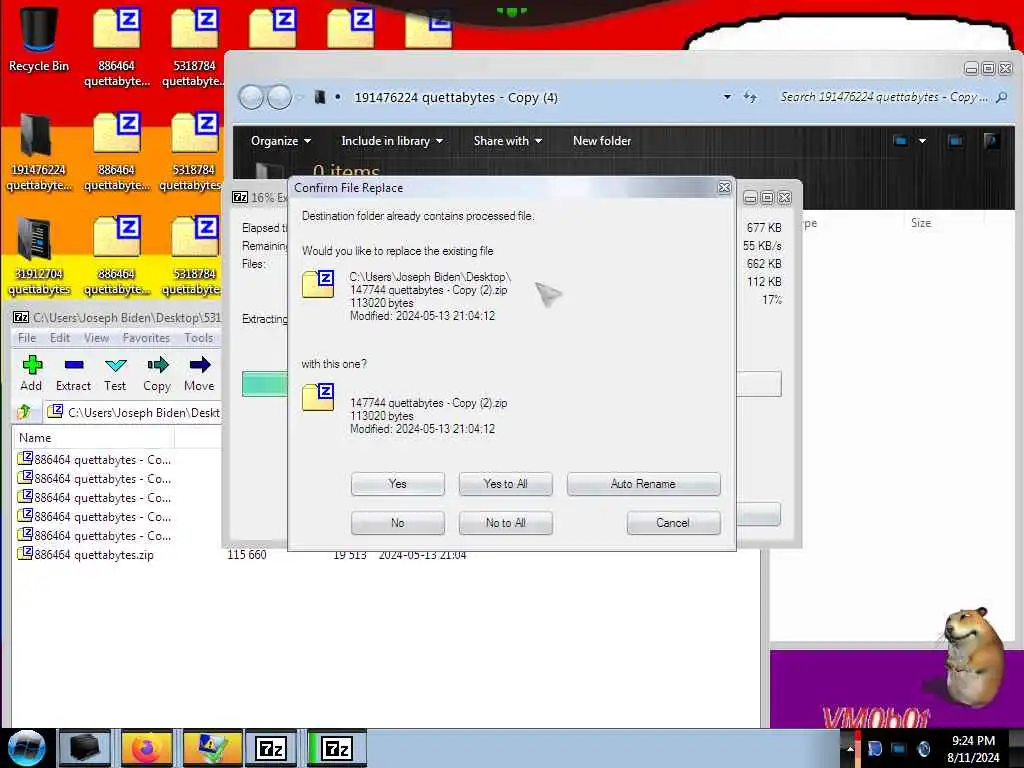Click the change view icon in Explorer
Viewport: 1024px width, 768px height.
900,140
